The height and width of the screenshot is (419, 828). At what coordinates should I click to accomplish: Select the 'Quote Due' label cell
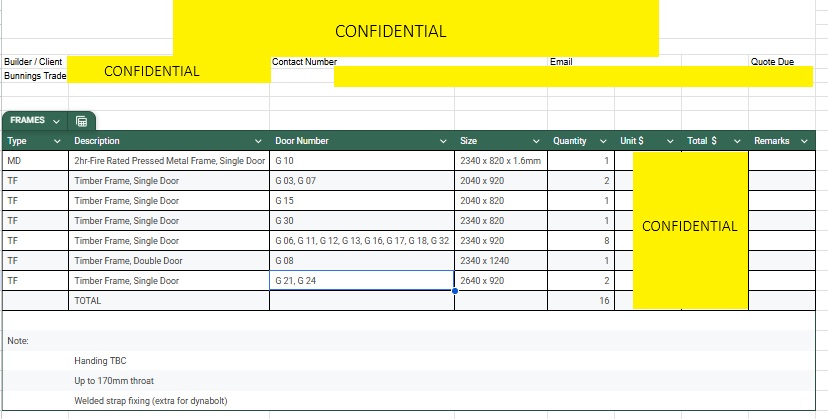click(x=782, y=61)
